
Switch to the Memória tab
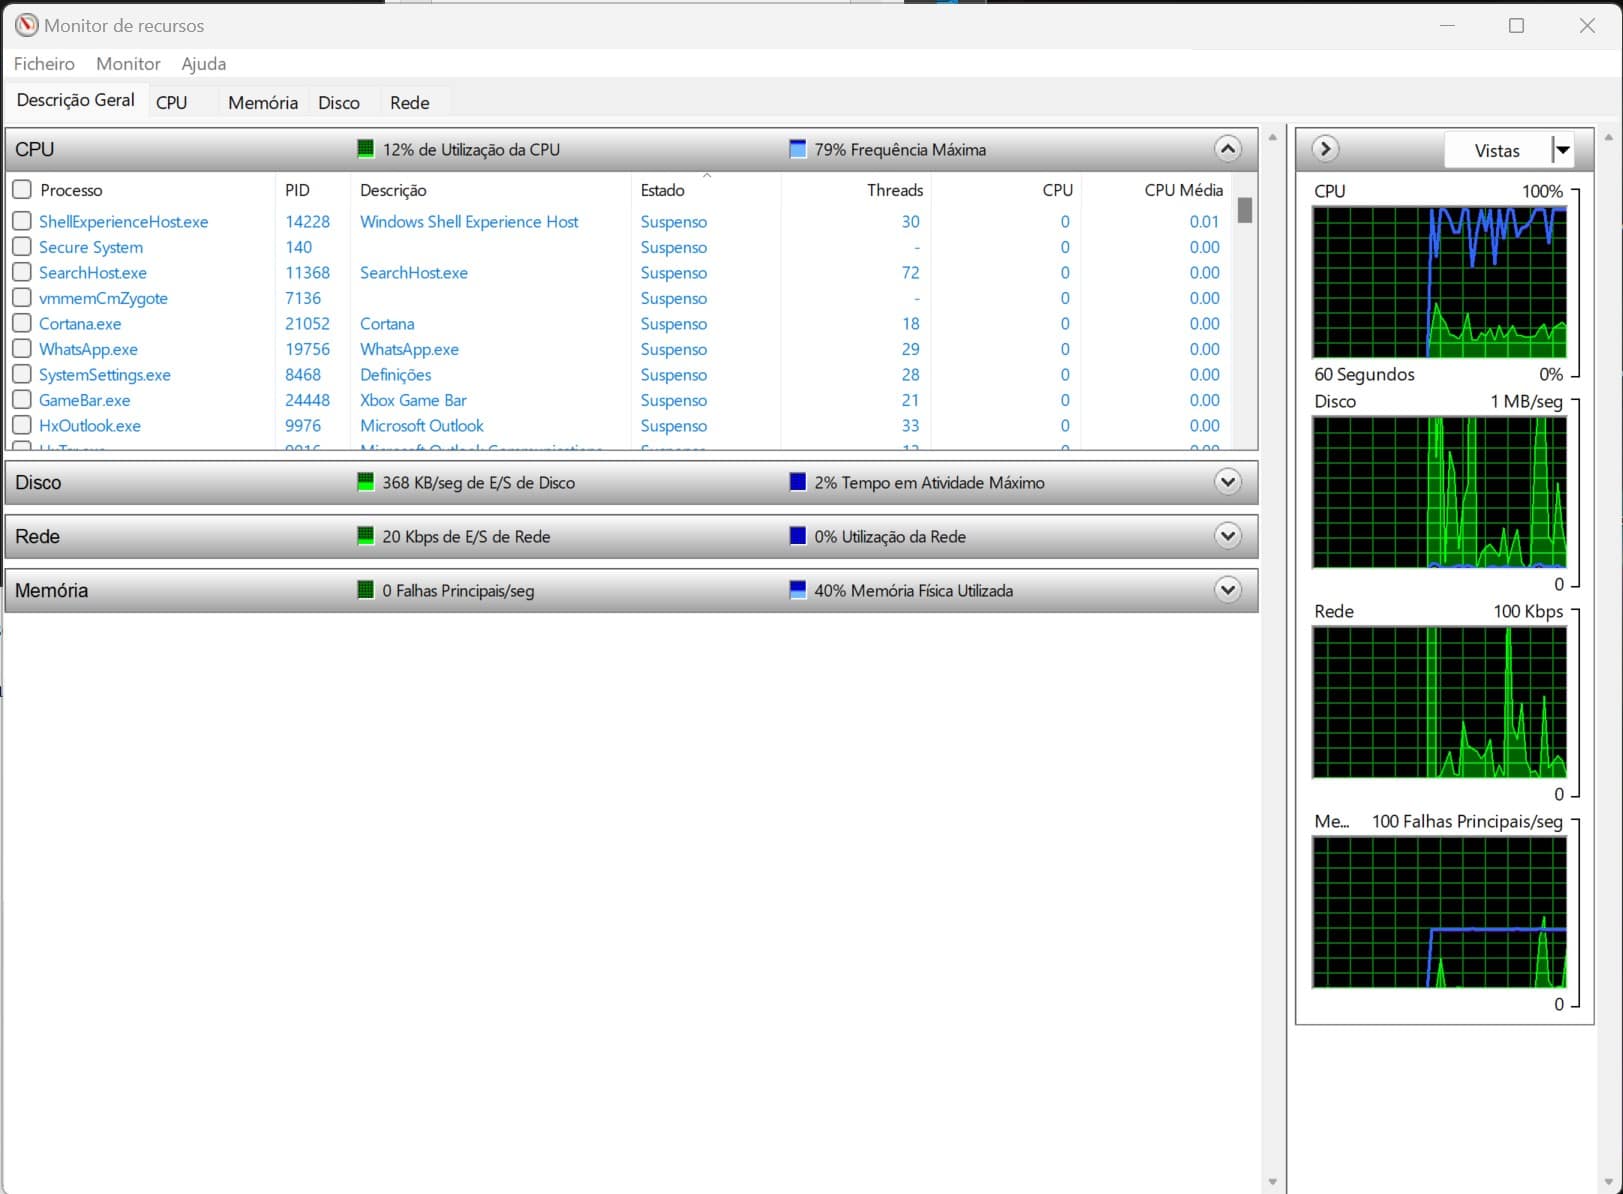262,102
